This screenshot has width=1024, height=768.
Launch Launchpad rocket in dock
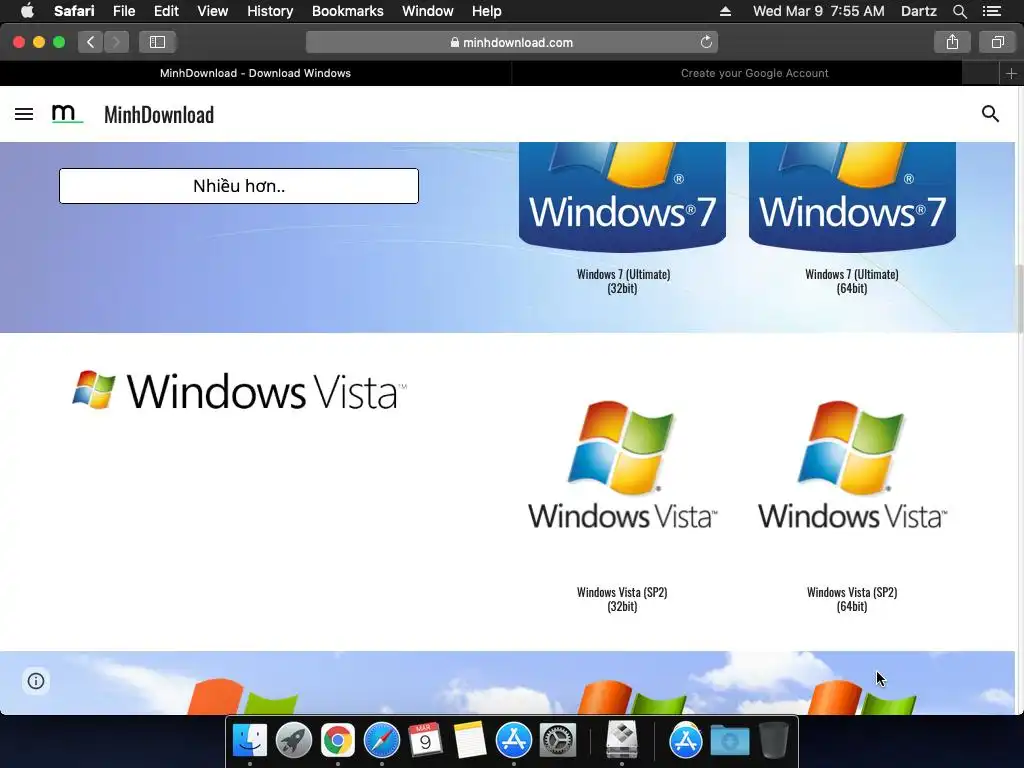(294, 740)
